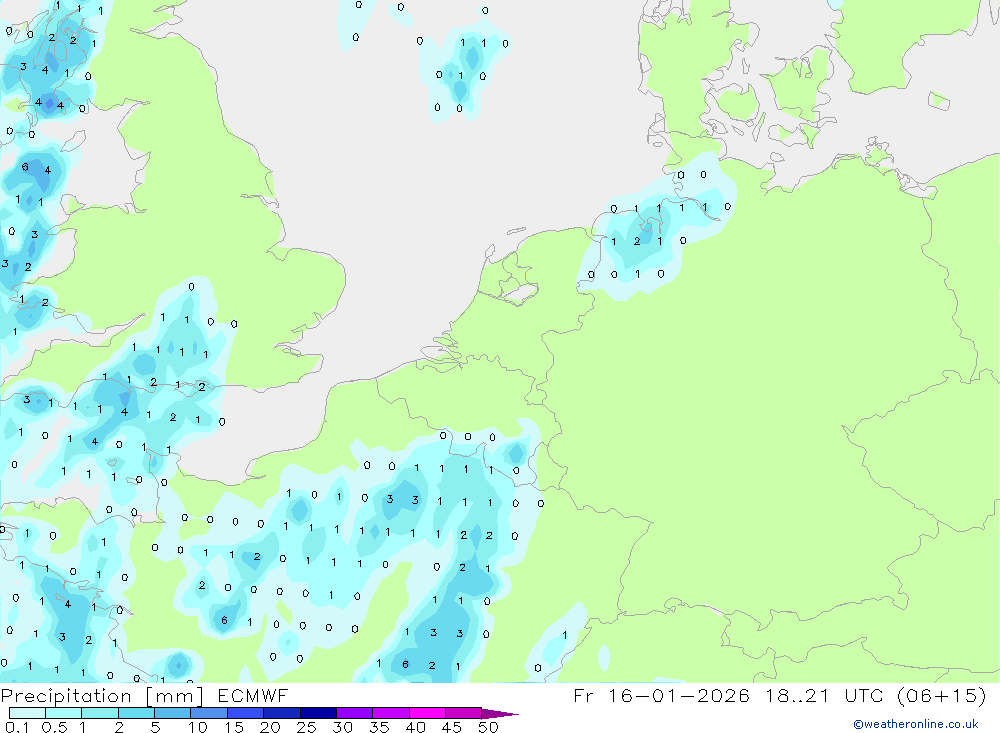The width and height of the screenshot is (1000, 733).
Task: Click the '45' legend scale label
Action: coord(452,727)
